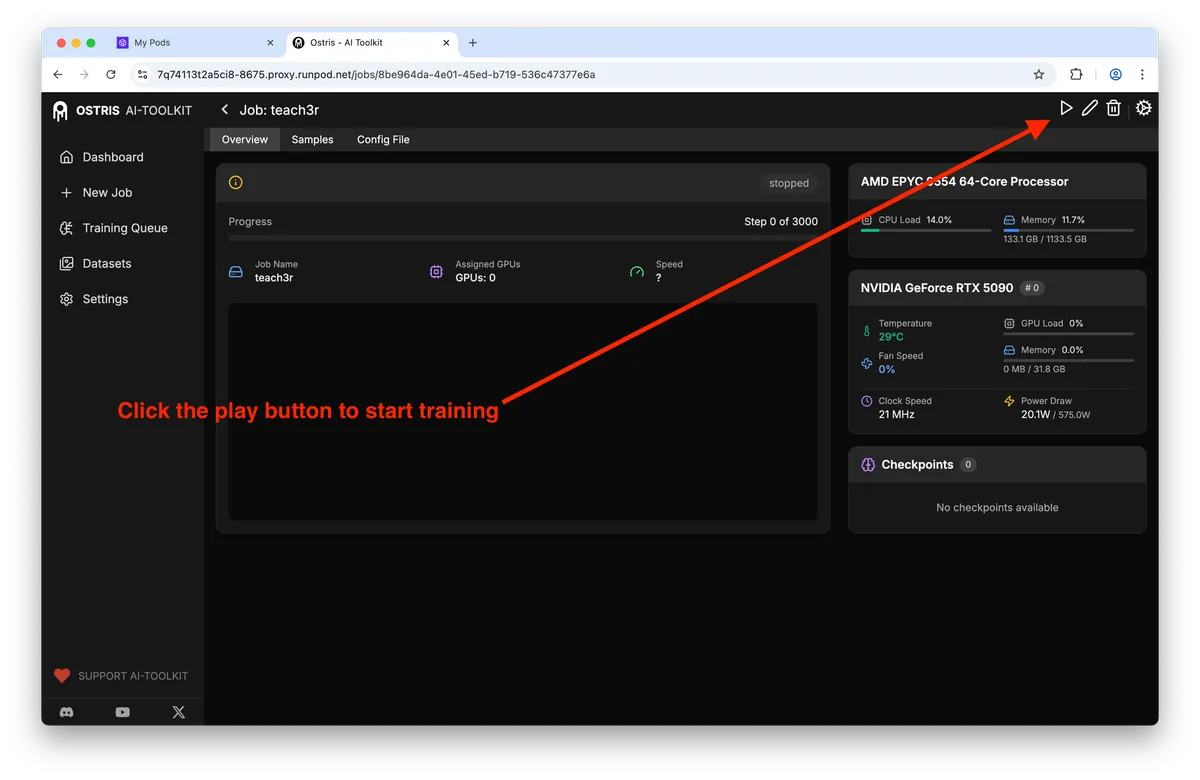Click the CPU Load bar
1200x780 pixels.
926,230
